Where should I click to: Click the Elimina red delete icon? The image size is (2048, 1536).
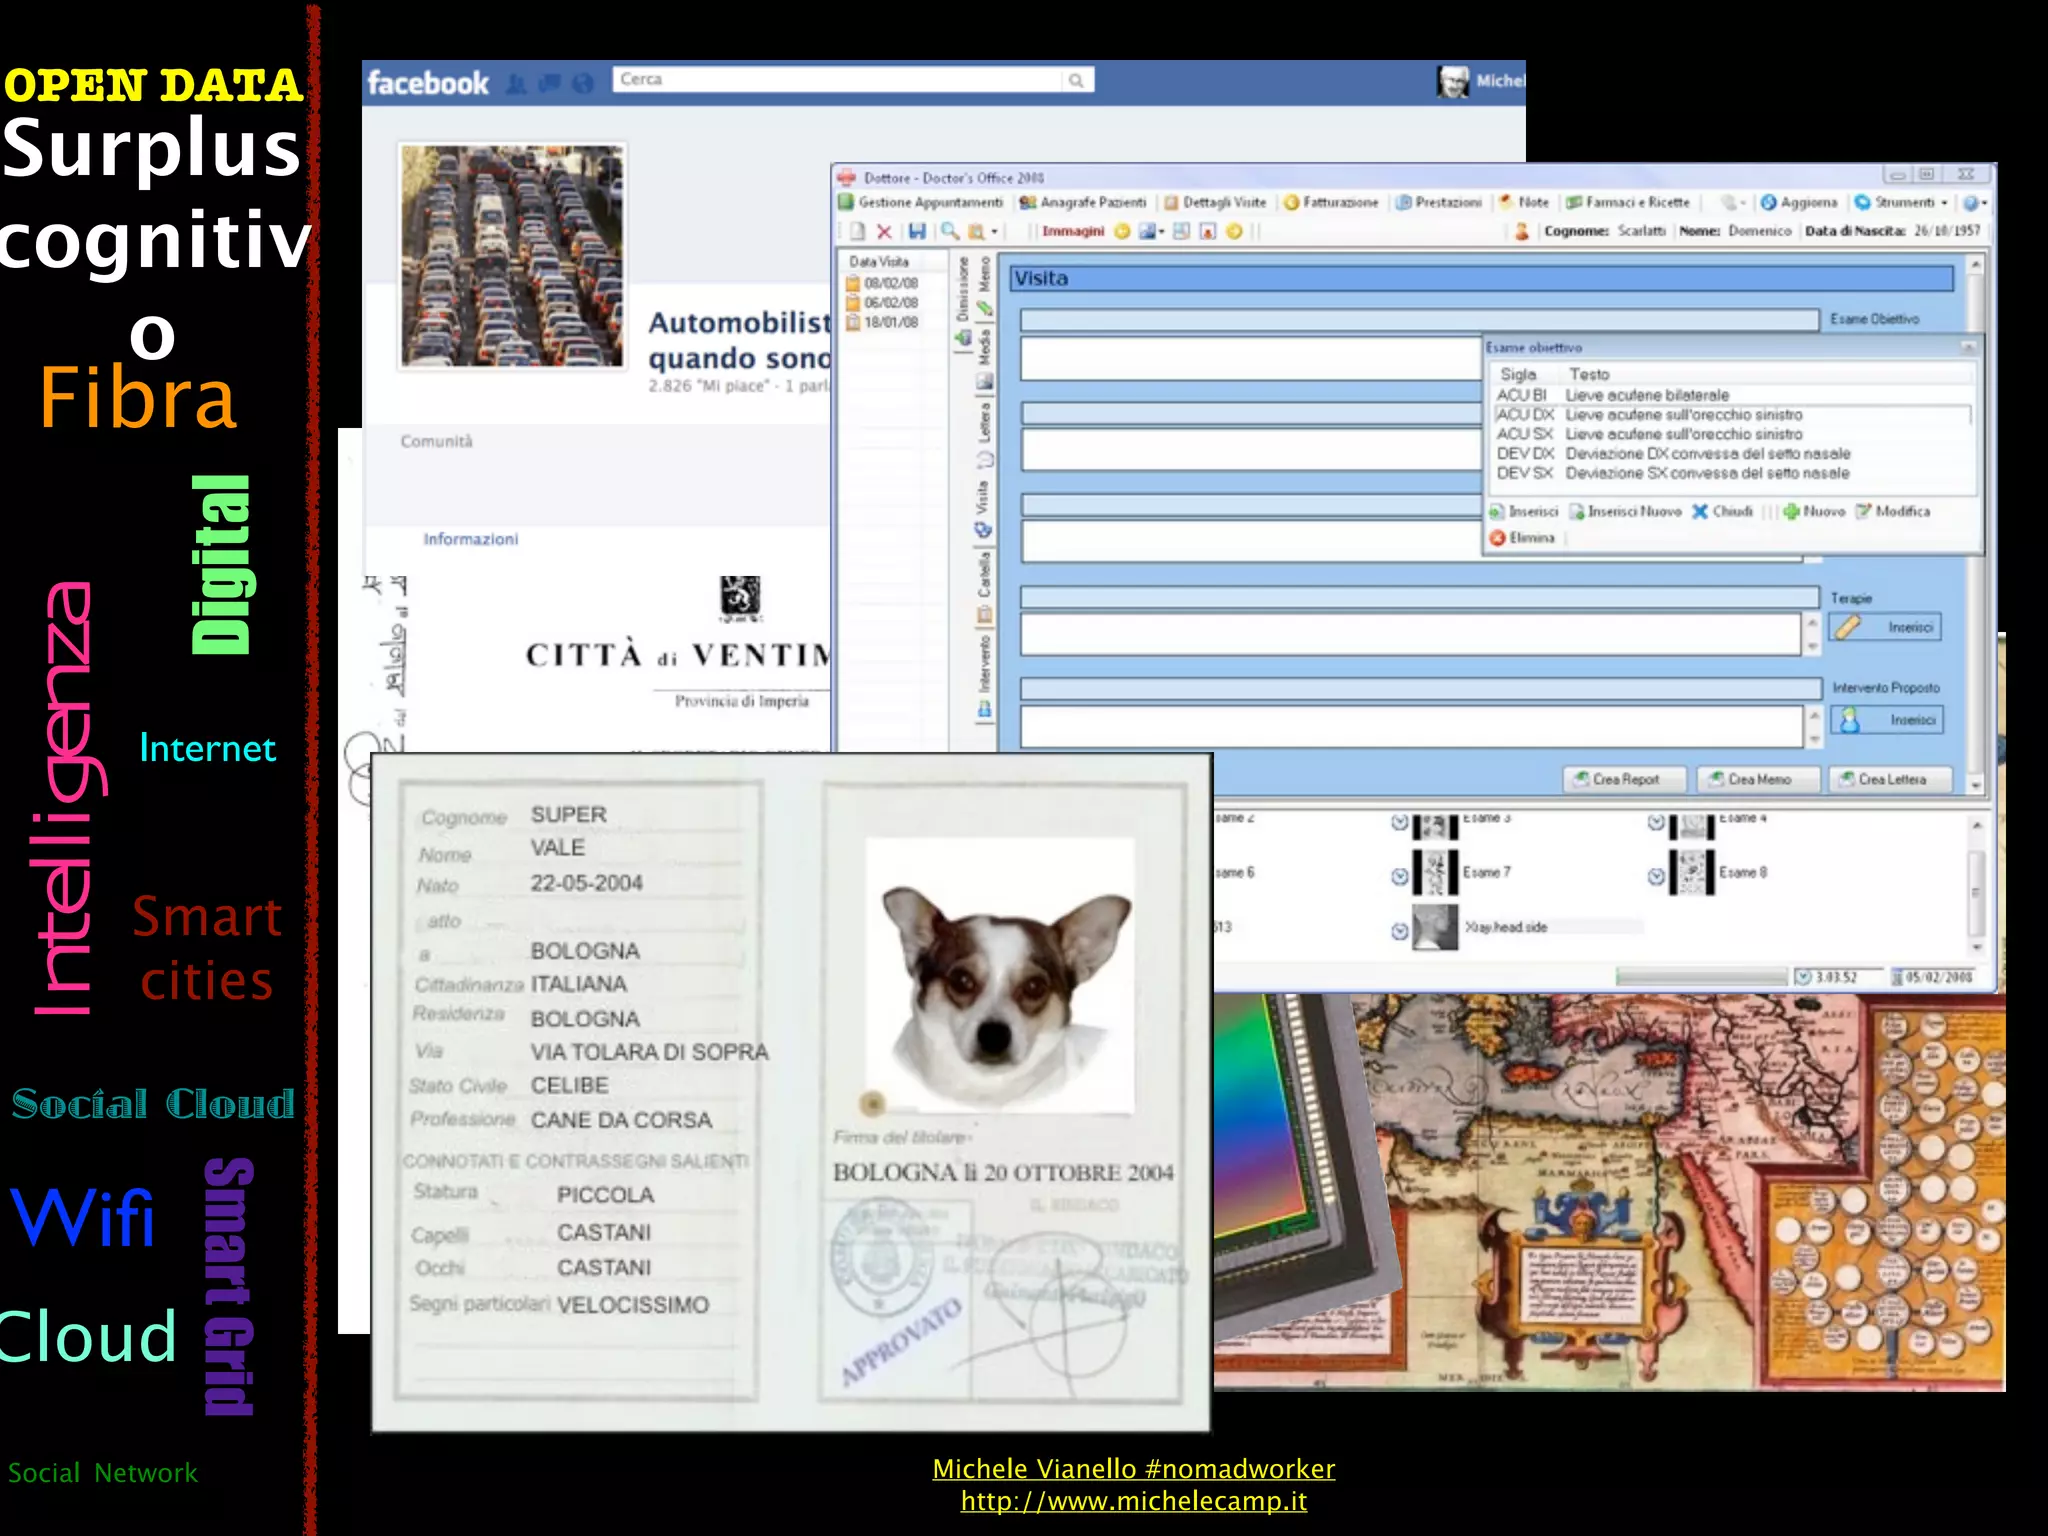pos(1497,538)
